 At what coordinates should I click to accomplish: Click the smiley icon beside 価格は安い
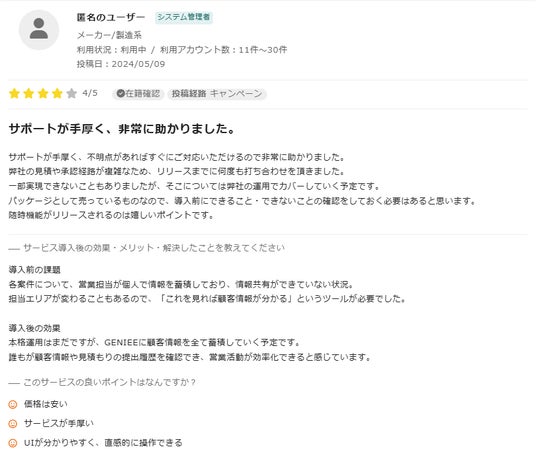[x=13, y=404]
